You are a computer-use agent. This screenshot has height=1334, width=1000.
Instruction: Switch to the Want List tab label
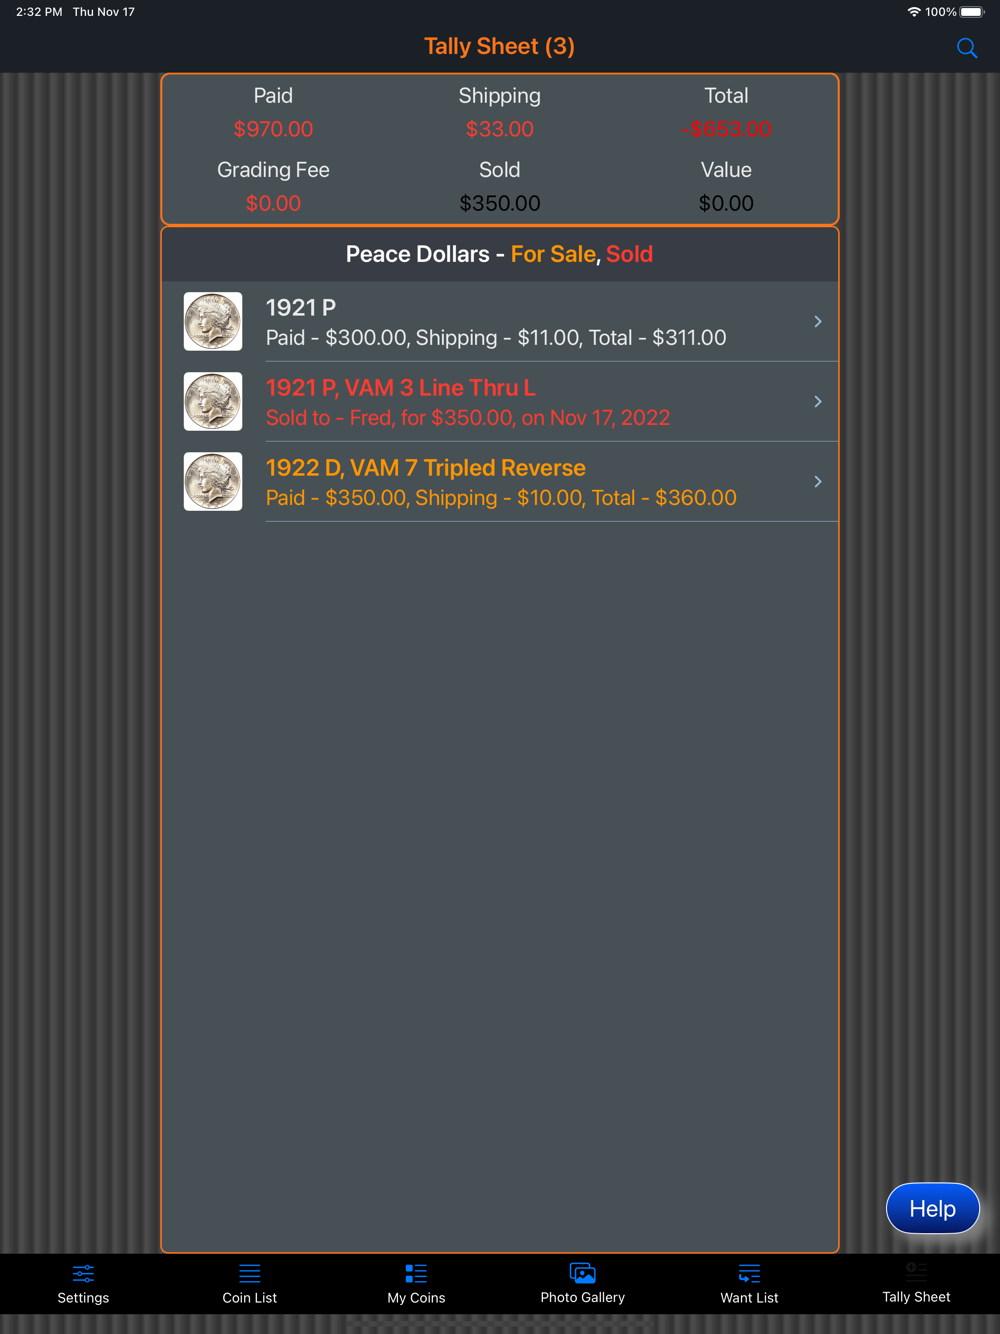(749, 1297)
